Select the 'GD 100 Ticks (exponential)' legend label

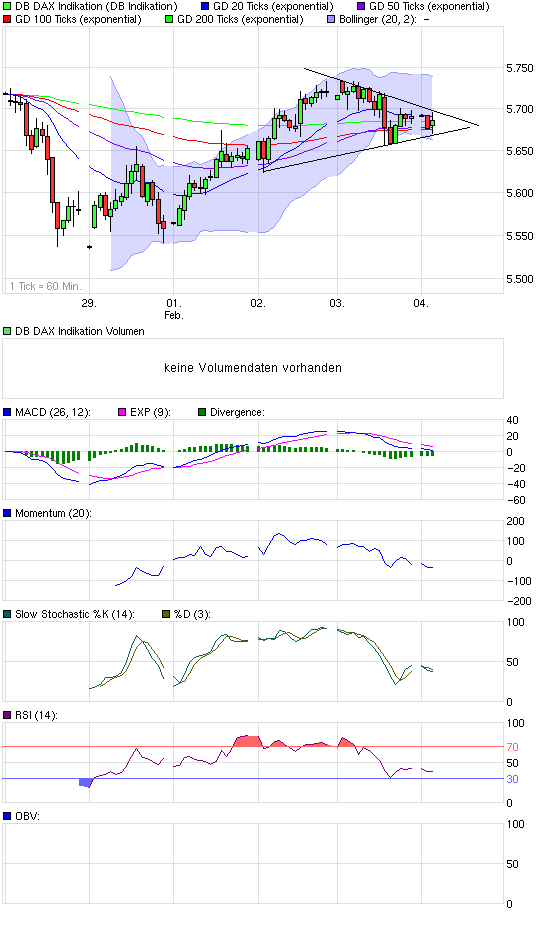78,19
